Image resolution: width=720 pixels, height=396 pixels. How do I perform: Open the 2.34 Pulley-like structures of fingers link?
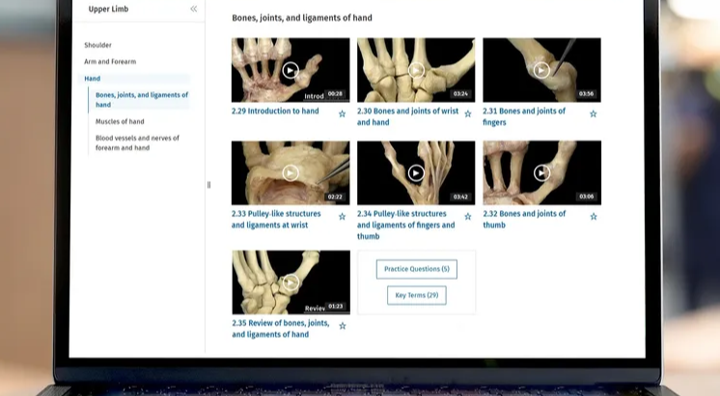(x=406, y=225)
